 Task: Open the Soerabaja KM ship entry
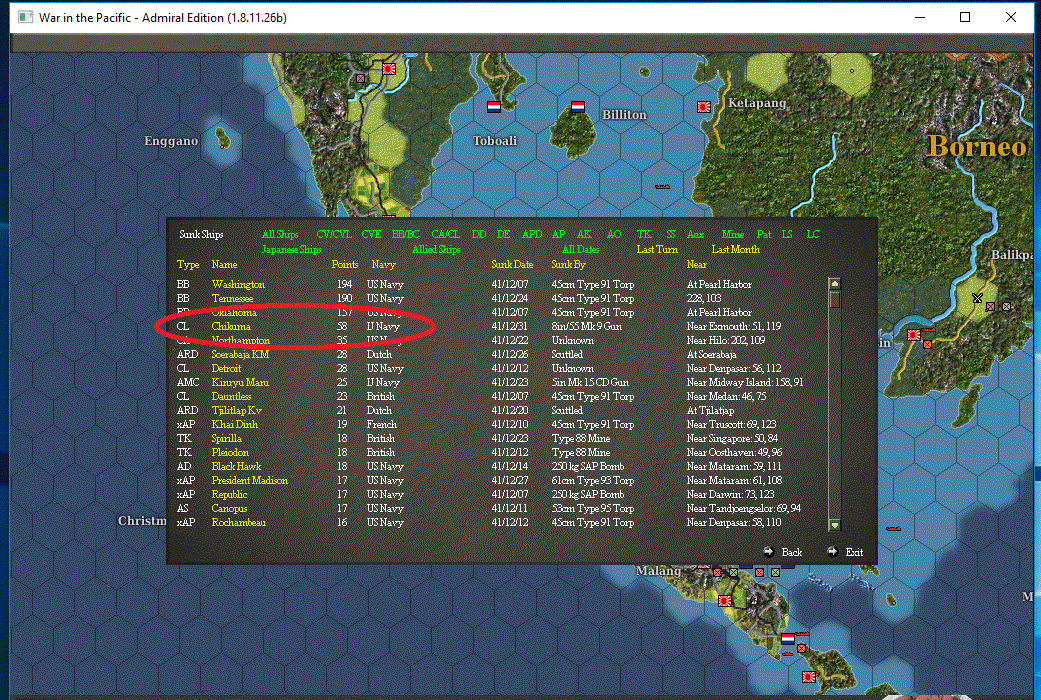coord(240,354)
